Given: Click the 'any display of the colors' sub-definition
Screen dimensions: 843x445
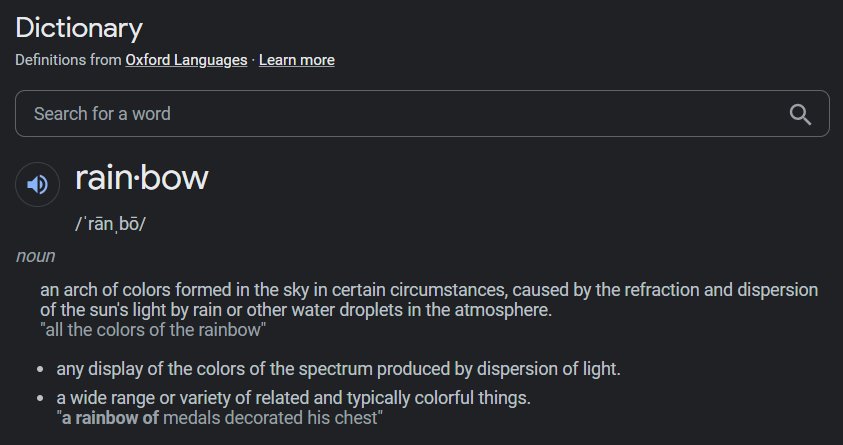Looking at the screenshot, I should [x=338, y=369].
